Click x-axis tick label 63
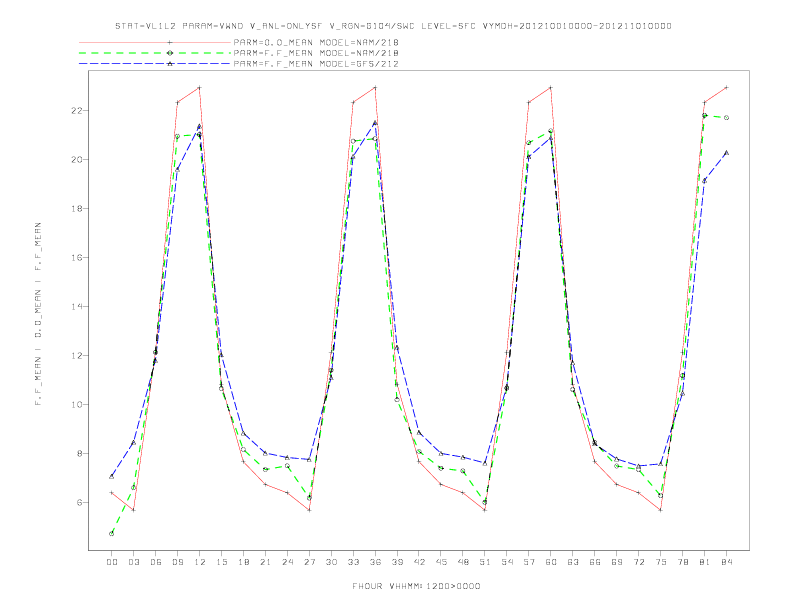The image size is (792, 612). click(573, 562)
